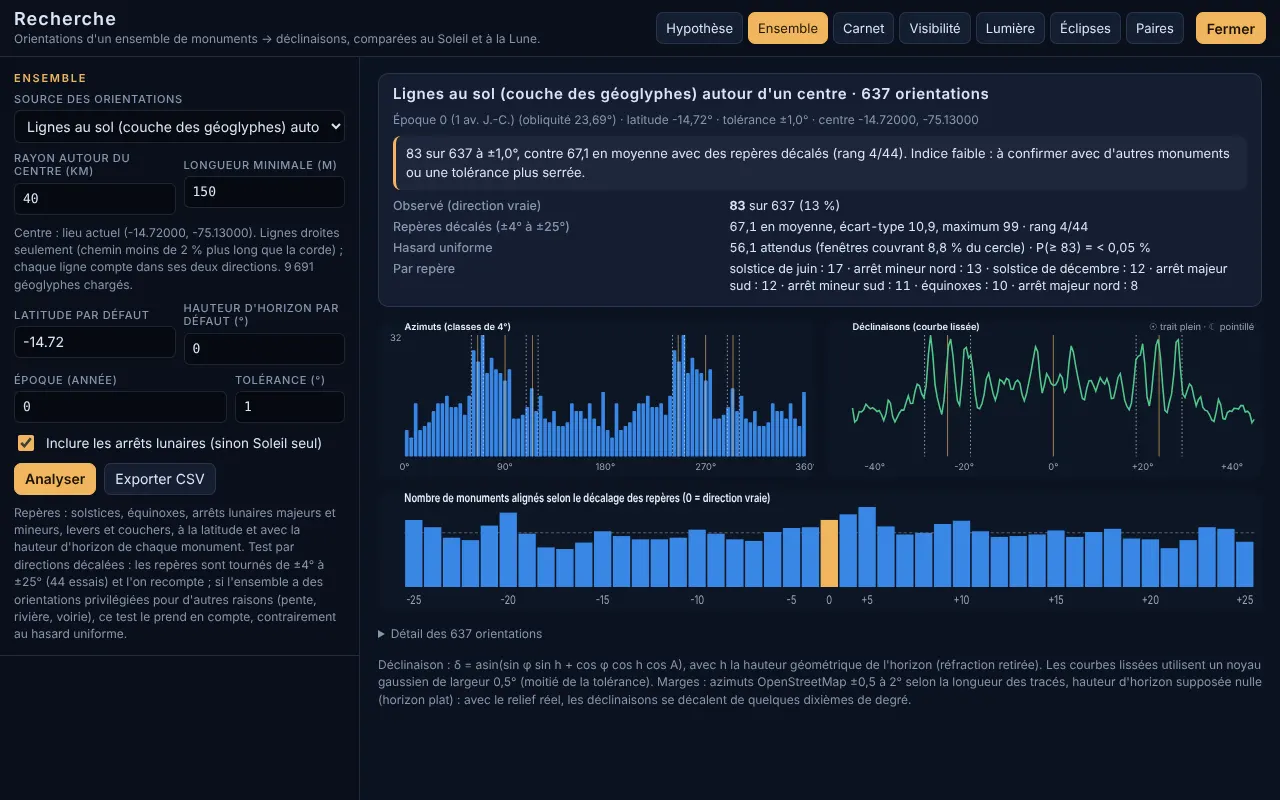
Task: Click the results heading 'Lignes au sol … 637 orientations'
Action: click(691, 94)
